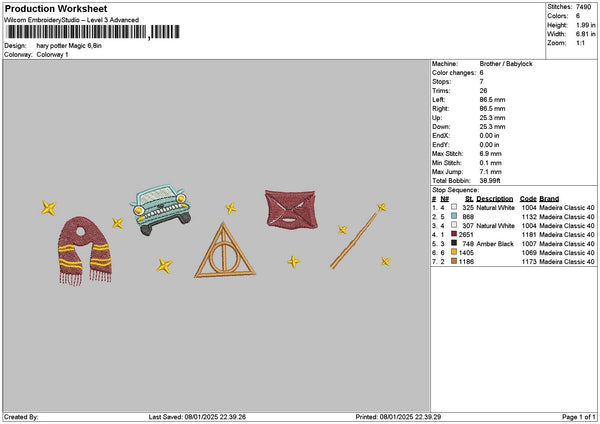The height and width of the screenshot is (424, 600).
Task: Click the Height value 1.99 in
Action: pyautogui.click(x=586, y=25)
